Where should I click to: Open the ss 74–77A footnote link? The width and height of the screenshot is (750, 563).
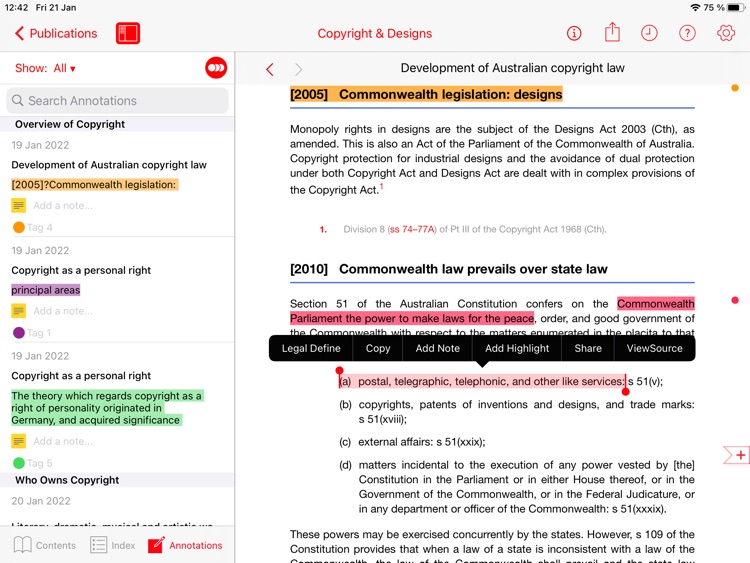pos(412,229)
